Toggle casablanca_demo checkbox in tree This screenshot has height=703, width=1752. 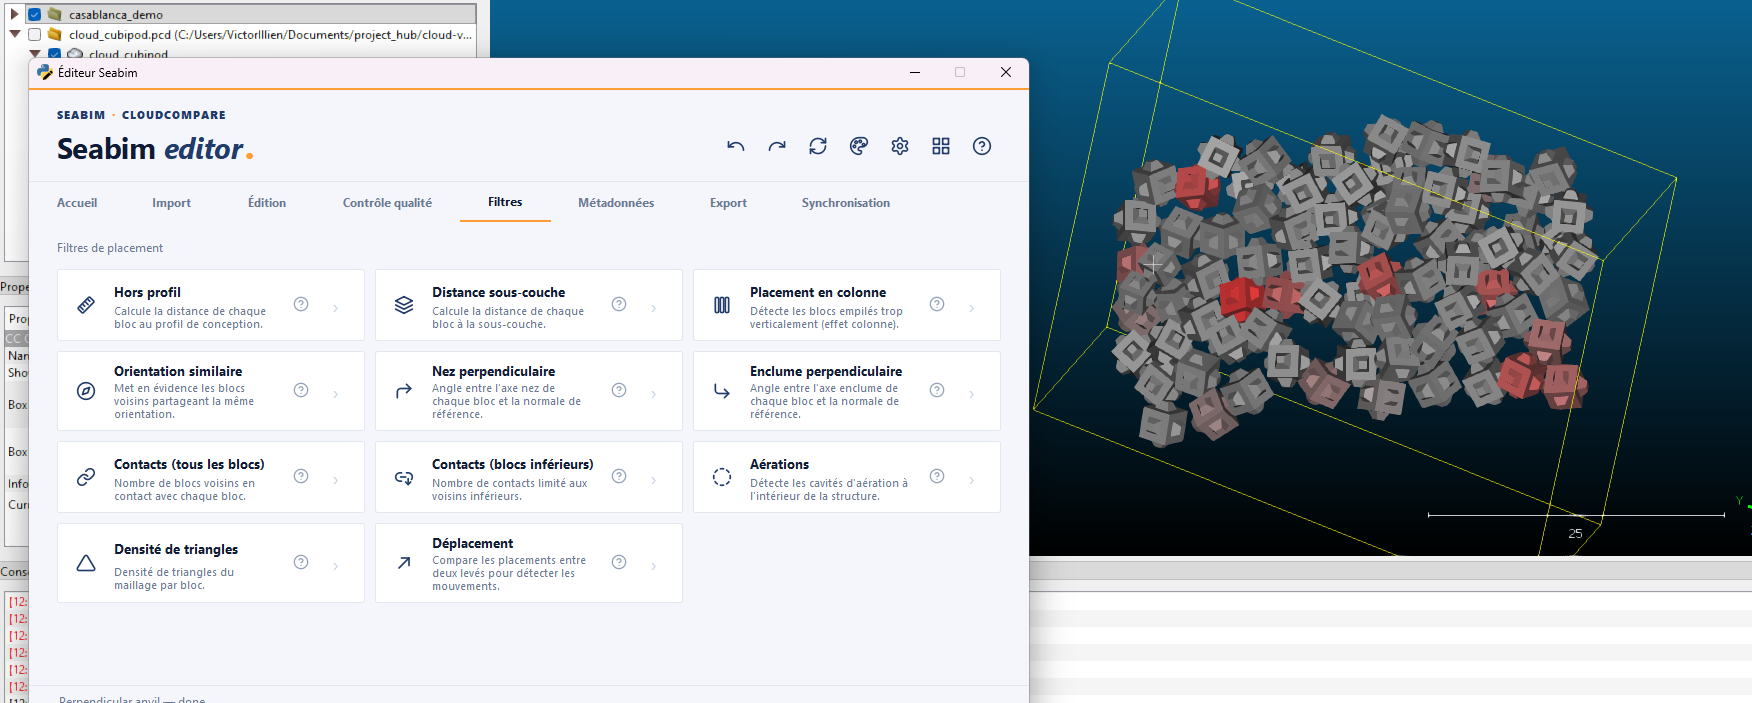coord(34,14)
